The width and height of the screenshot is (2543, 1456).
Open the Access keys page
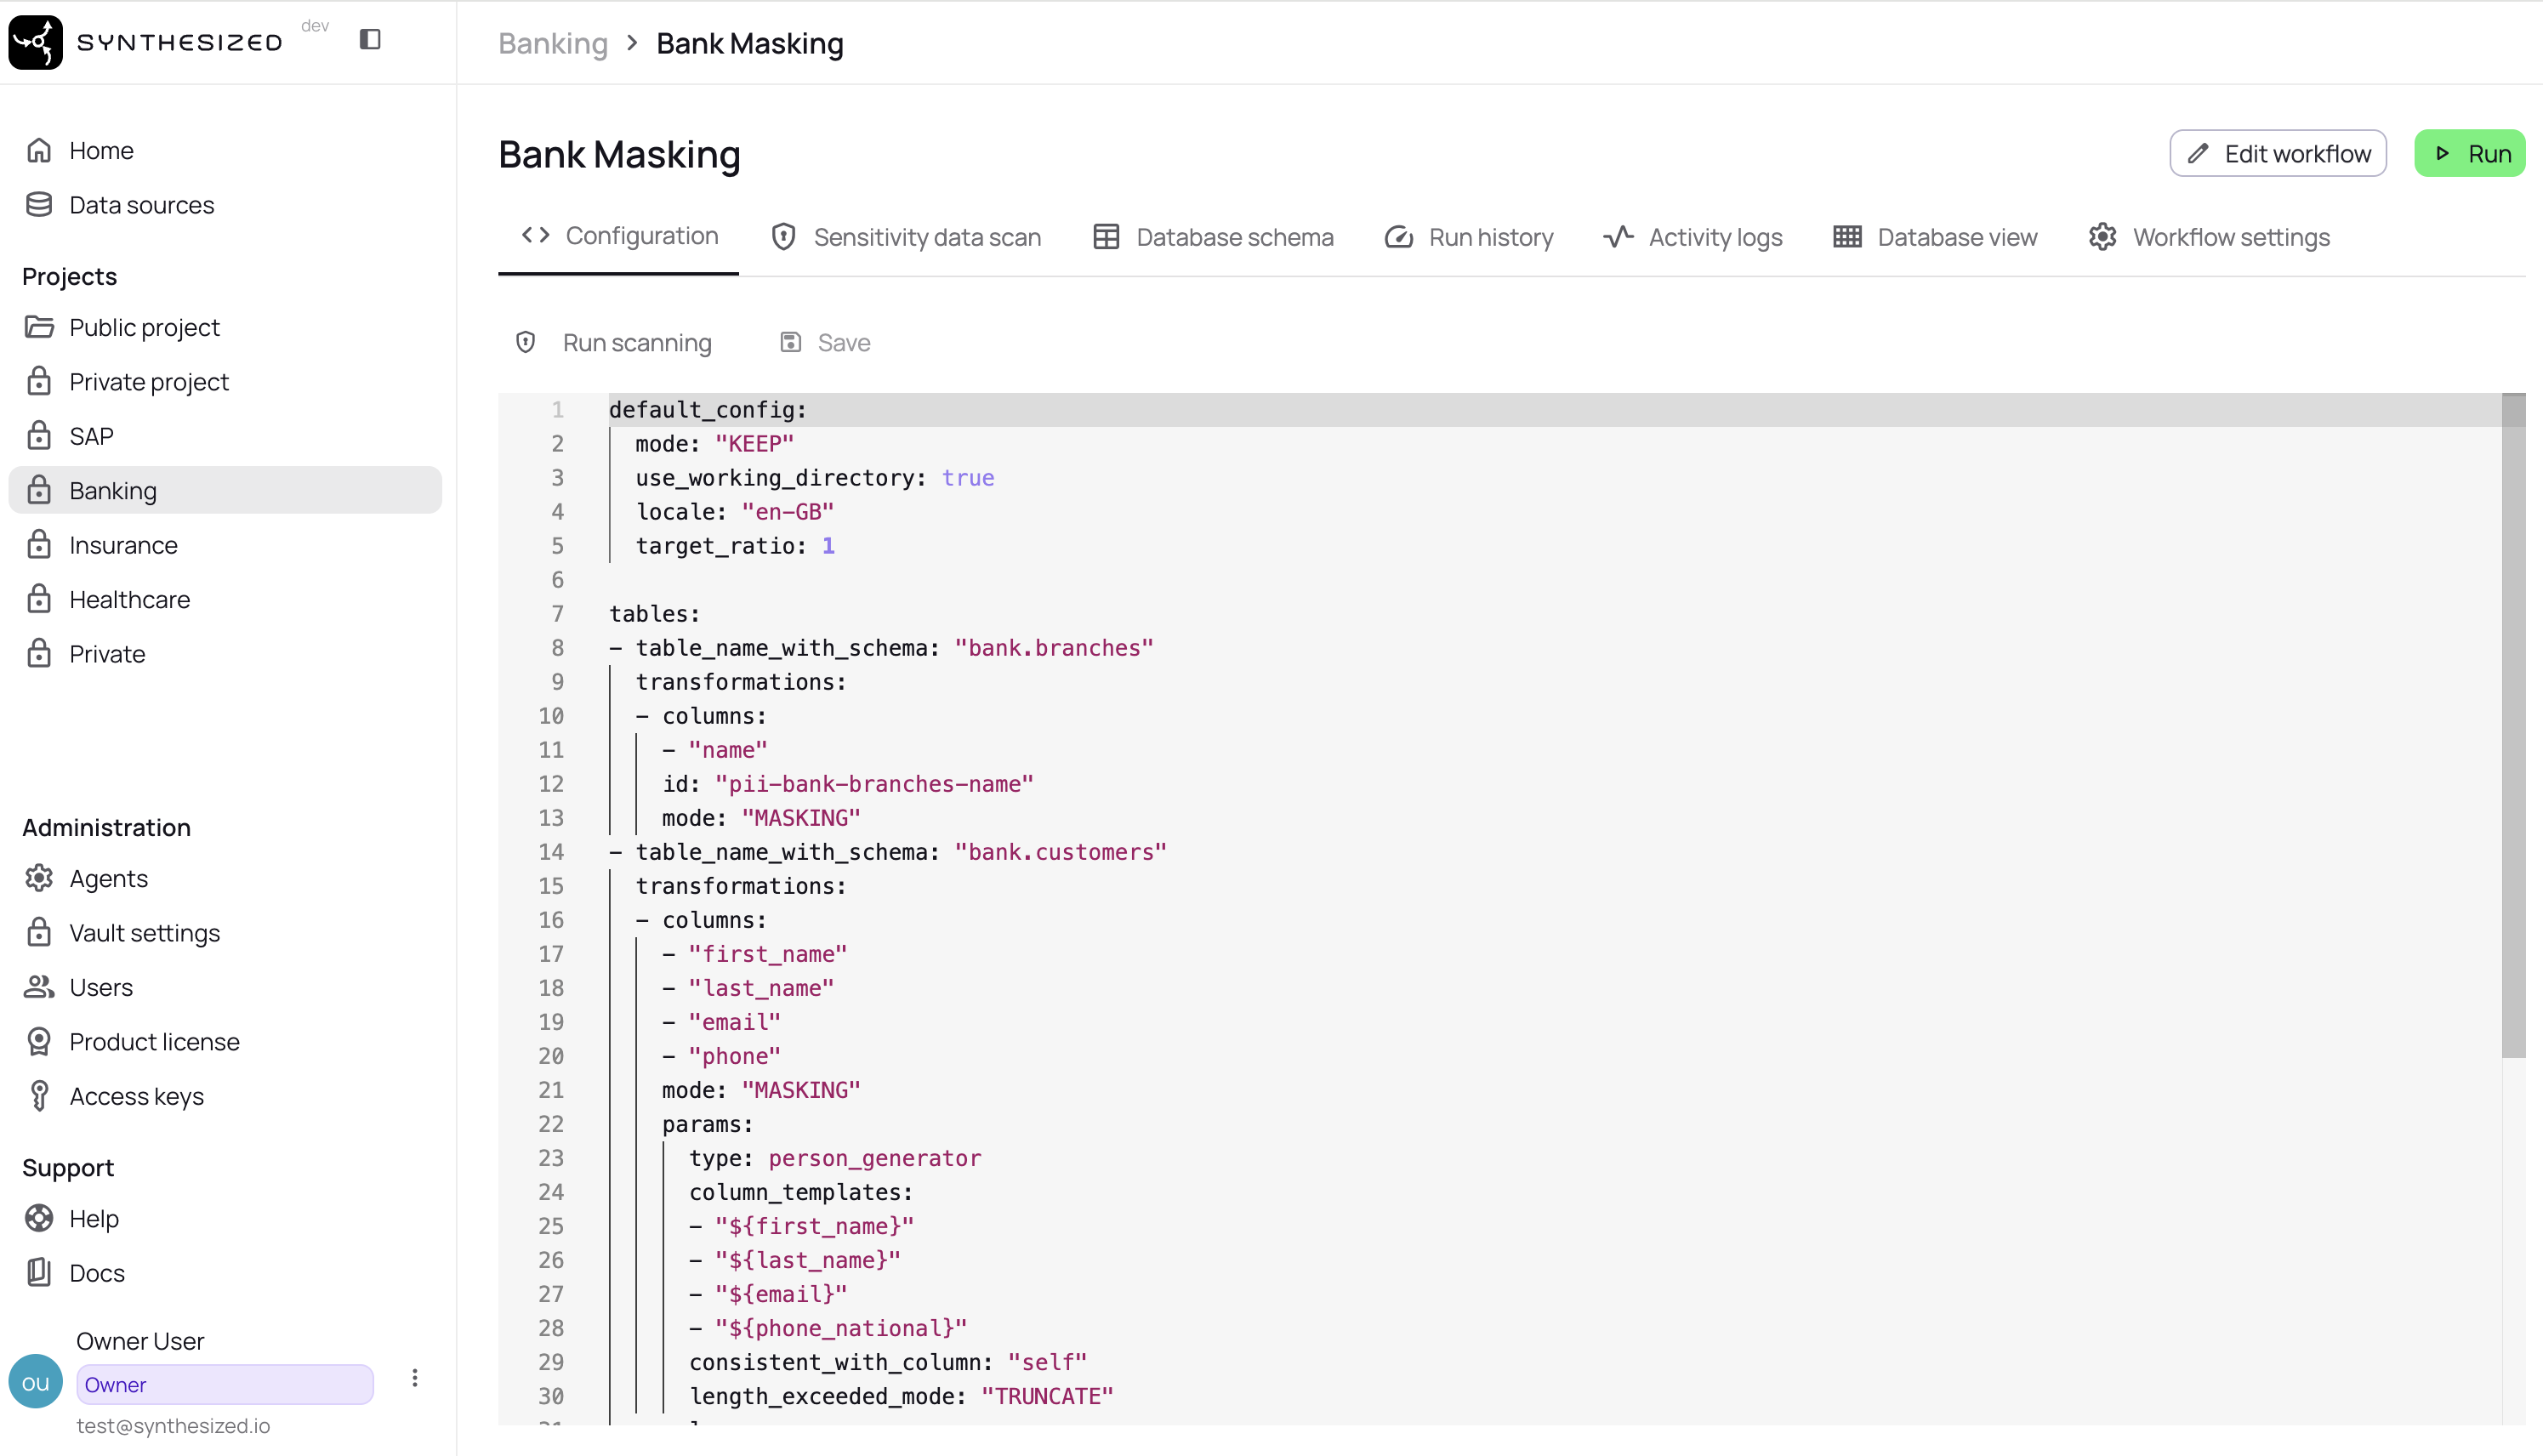136,1096
